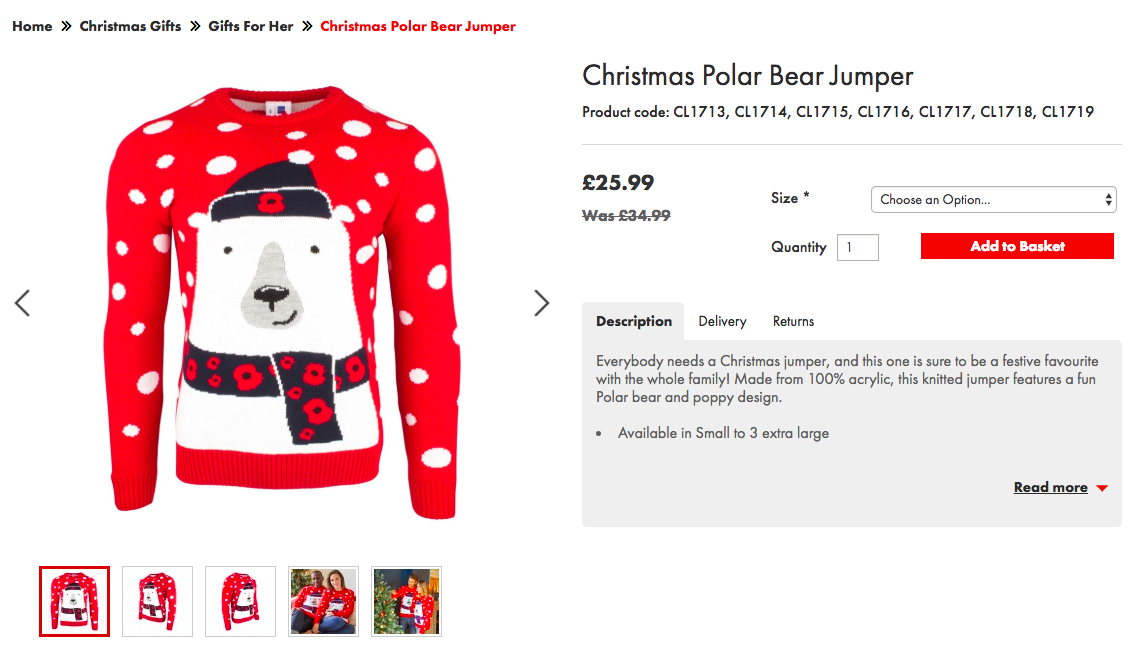Screen dimensions: 1134x650
Task: Click the main polar bear jumper image
Action: pyautogui.click(x=282, y=303)
